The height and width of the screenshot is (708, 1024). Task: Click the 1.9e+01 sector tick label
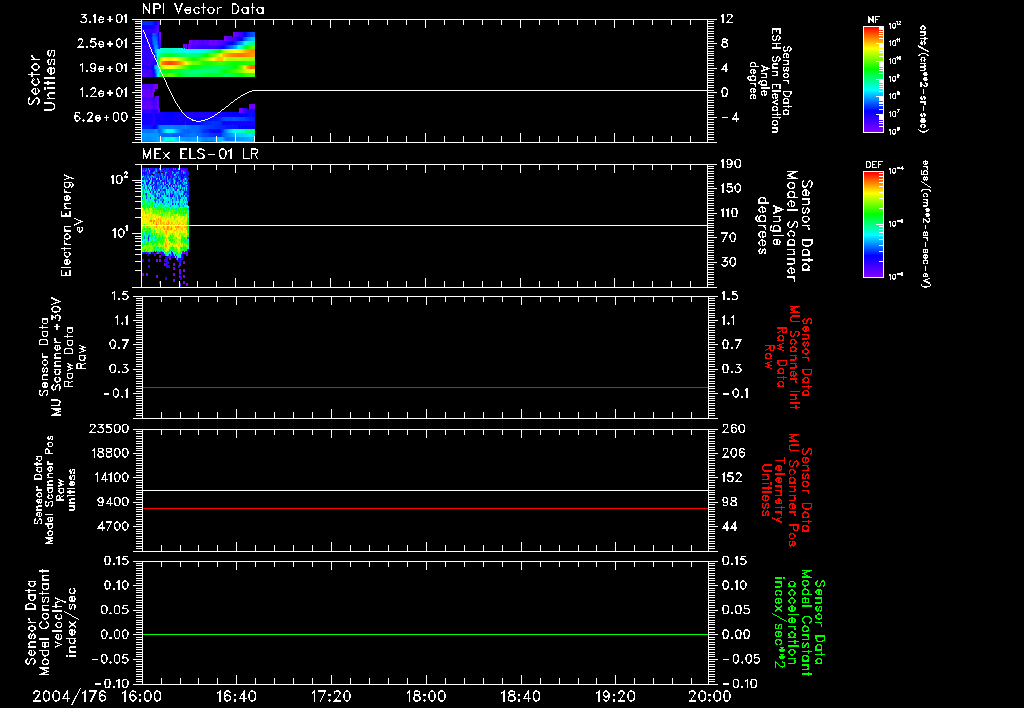click(x=104, y=68)
